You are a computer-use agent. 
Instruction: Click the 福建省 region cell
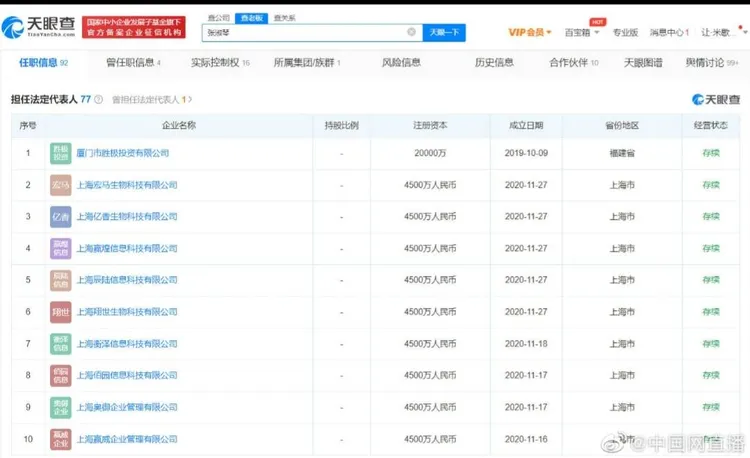point(622,153)
